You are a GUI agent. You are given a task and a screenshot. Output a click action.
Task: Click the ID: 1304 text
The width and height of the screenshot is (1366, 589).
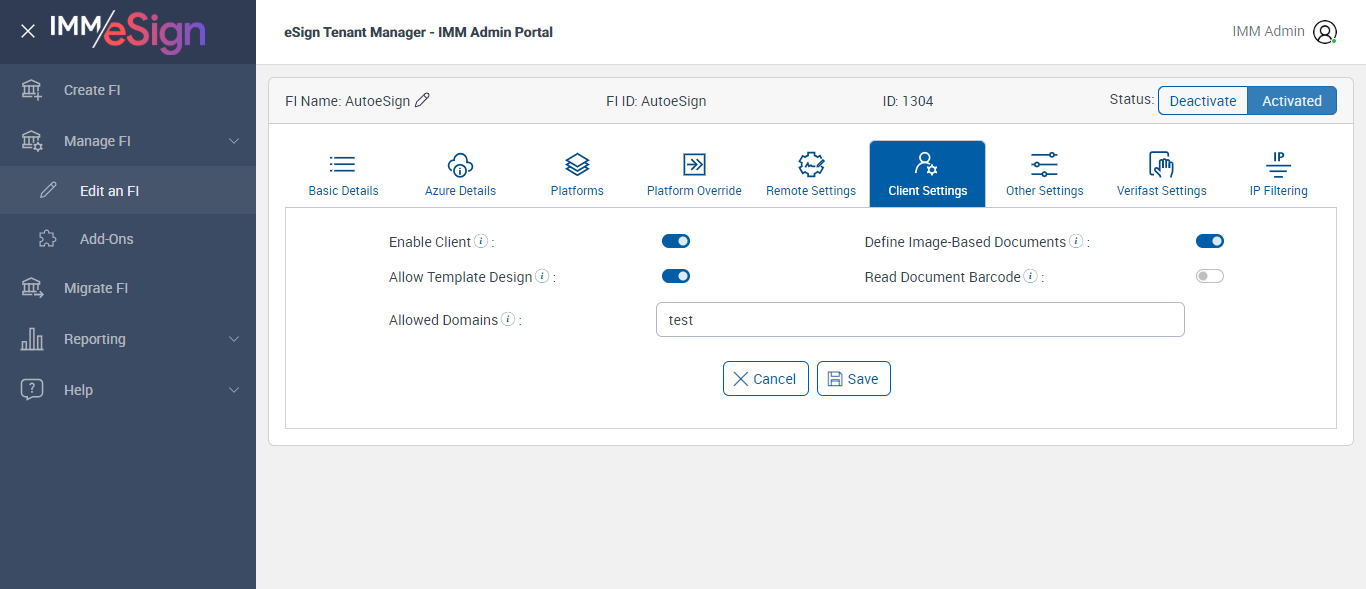[908, 101]
